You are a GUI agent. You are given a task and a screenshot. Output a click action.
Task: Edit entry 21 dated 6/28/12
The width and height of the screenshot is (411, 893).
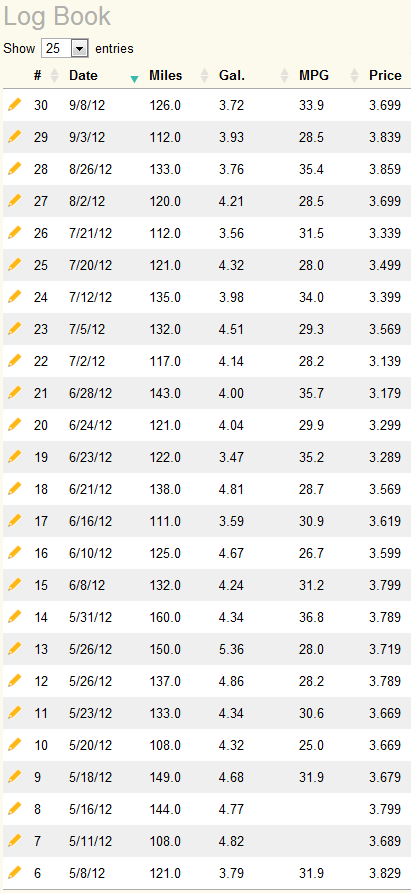tap(15, 392)
